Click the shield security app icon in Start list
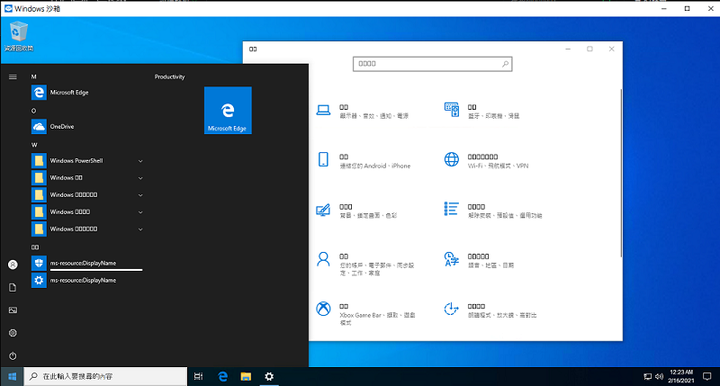This screenshot has height=386, width=720. 39,263
